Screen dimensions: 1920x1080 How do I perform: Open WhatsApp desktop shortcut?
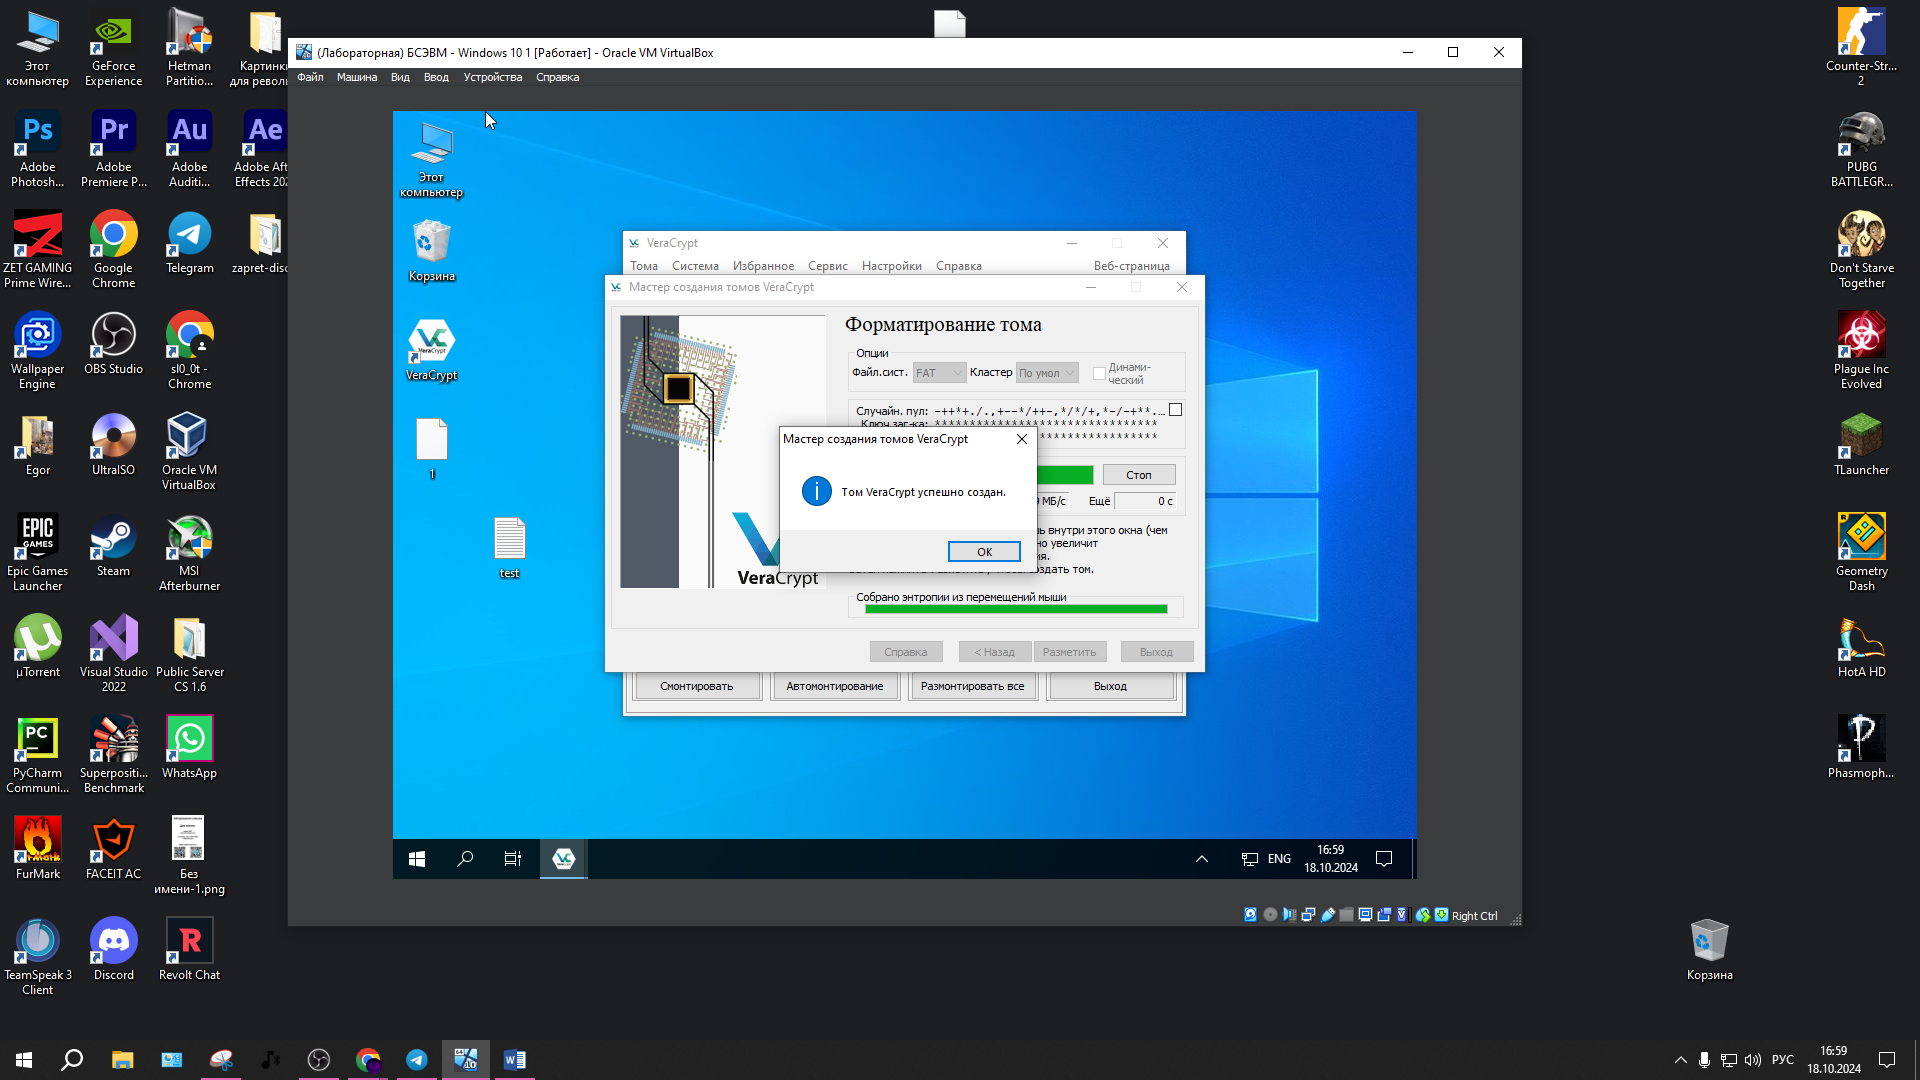(x=189, y=748)
